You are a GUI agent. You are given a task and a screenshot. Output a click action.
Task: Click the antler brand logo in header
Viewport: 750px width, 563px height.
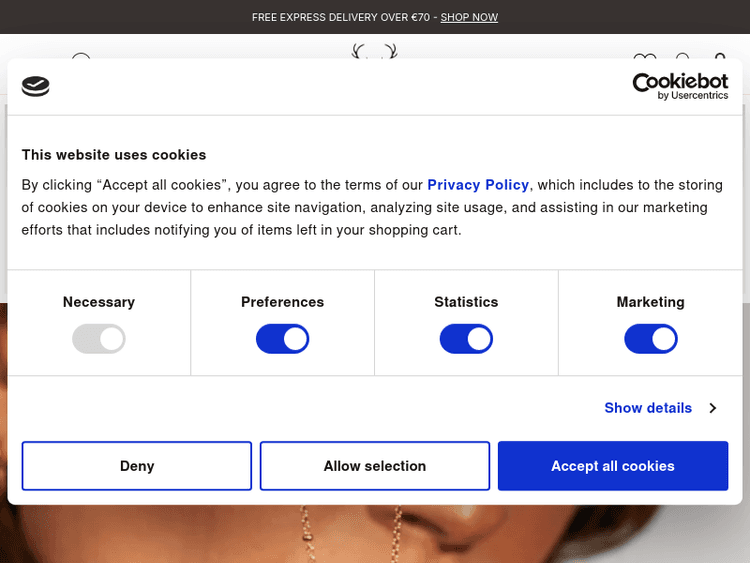click(375, 51)
